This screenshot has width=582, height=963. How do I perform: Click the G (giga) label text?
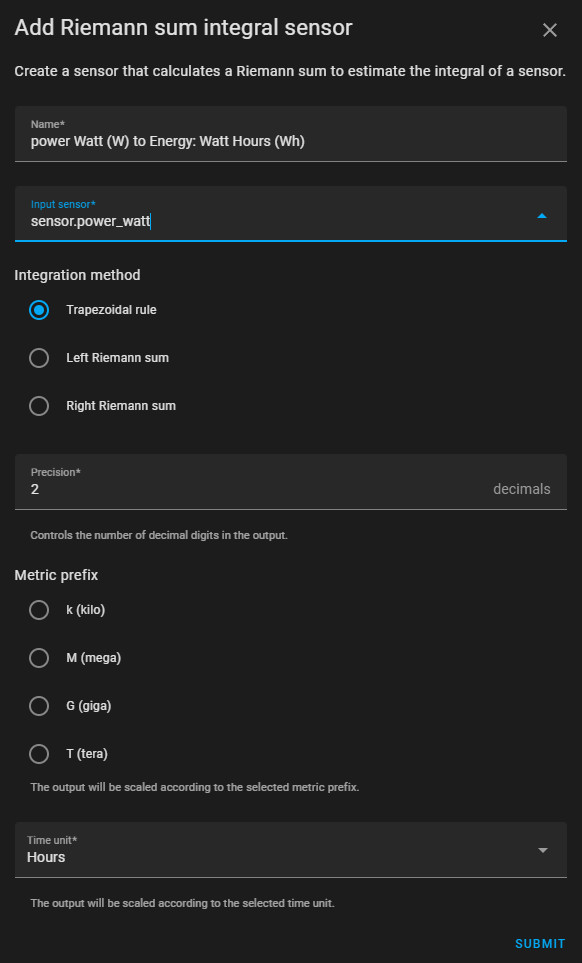88,706
